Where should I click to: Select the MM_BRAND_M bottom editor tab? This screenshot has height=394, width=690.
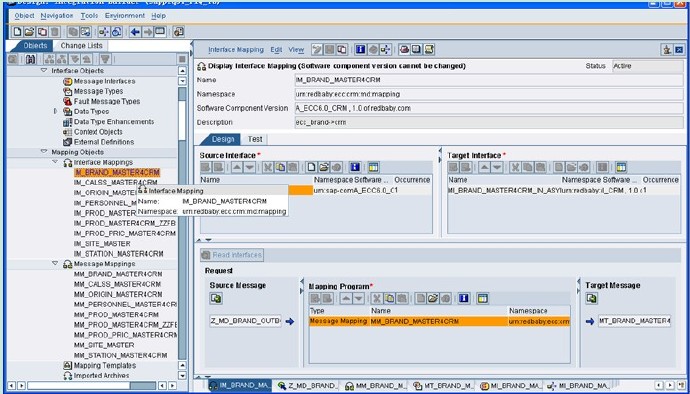point(375,386)
